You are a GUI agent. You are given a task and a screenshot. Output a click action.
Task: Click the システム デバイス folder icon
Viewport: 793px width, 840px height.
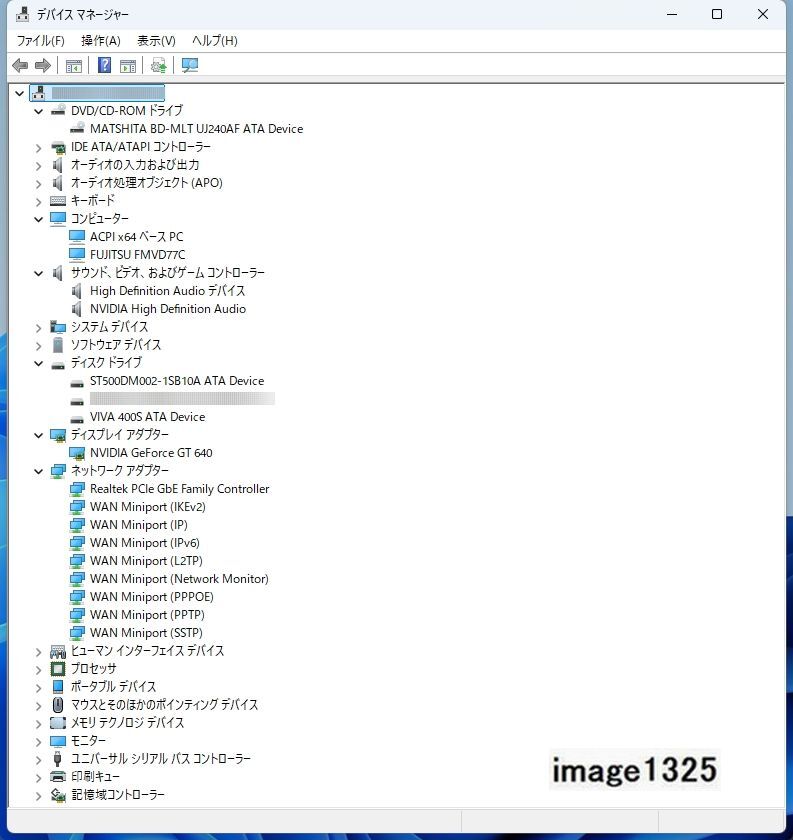pos(58,327)
